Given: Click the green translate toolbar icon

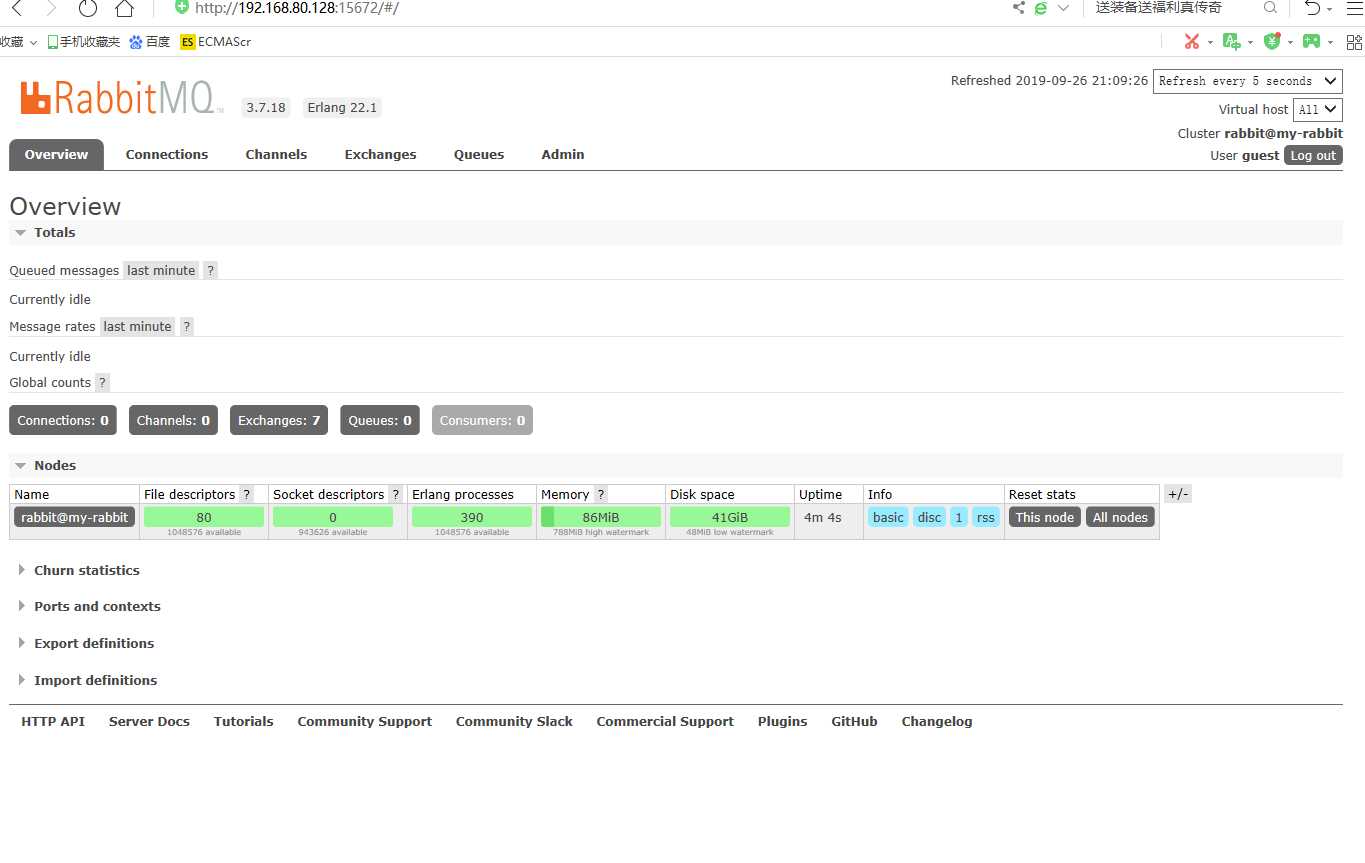Looking at the screenshot, I should point(1232,41).
